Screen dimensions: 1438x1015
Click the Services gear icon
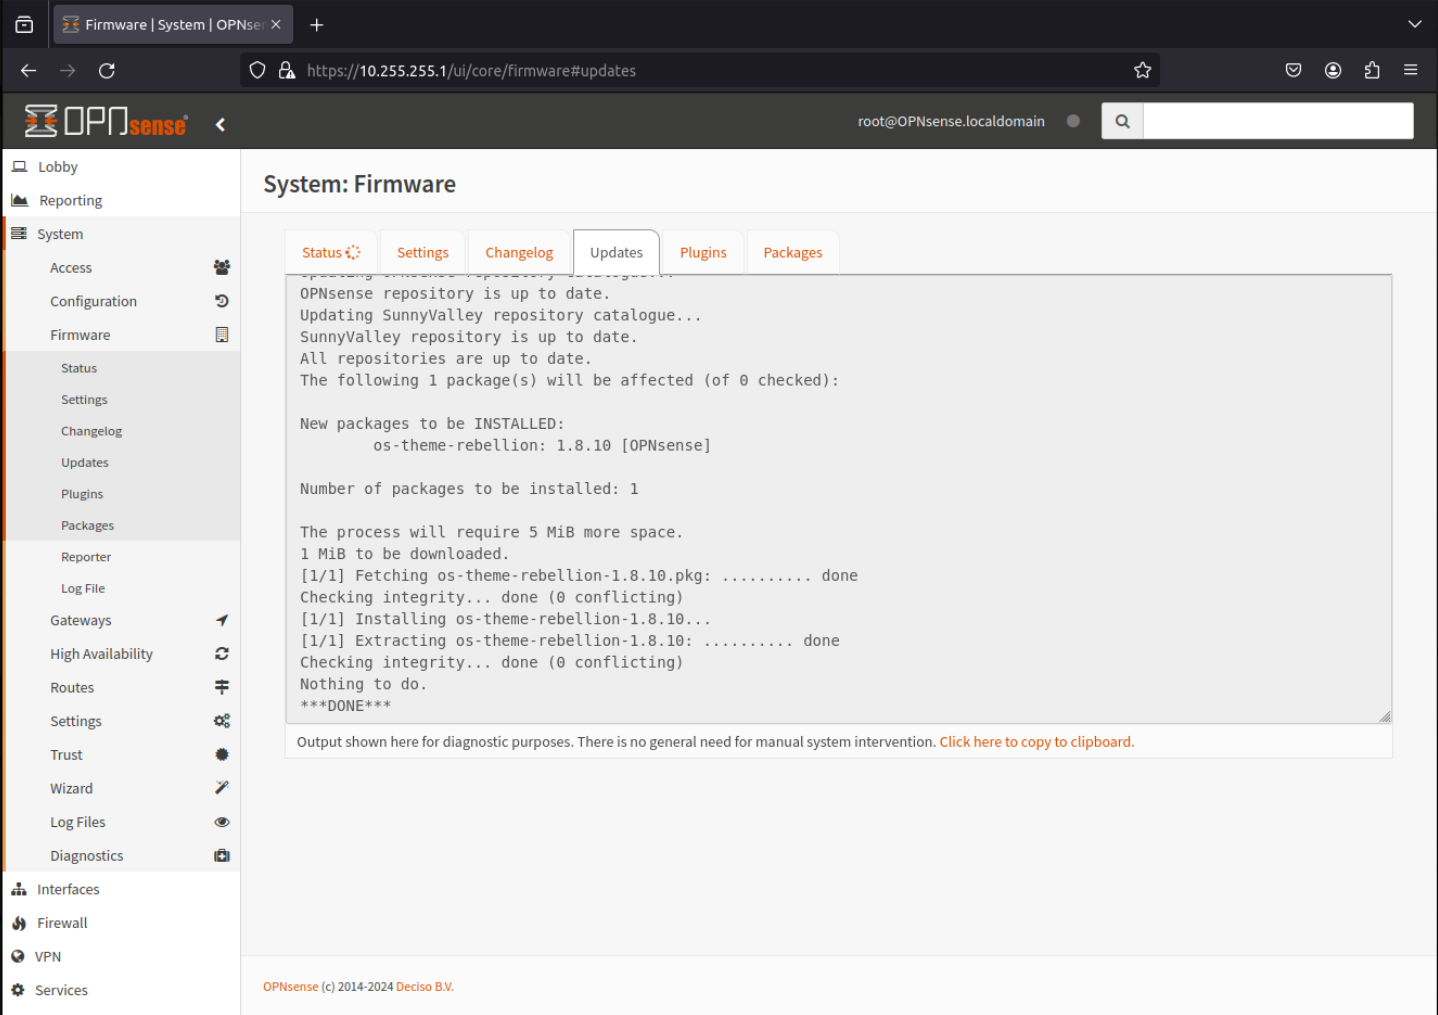(x=18, y=990)
